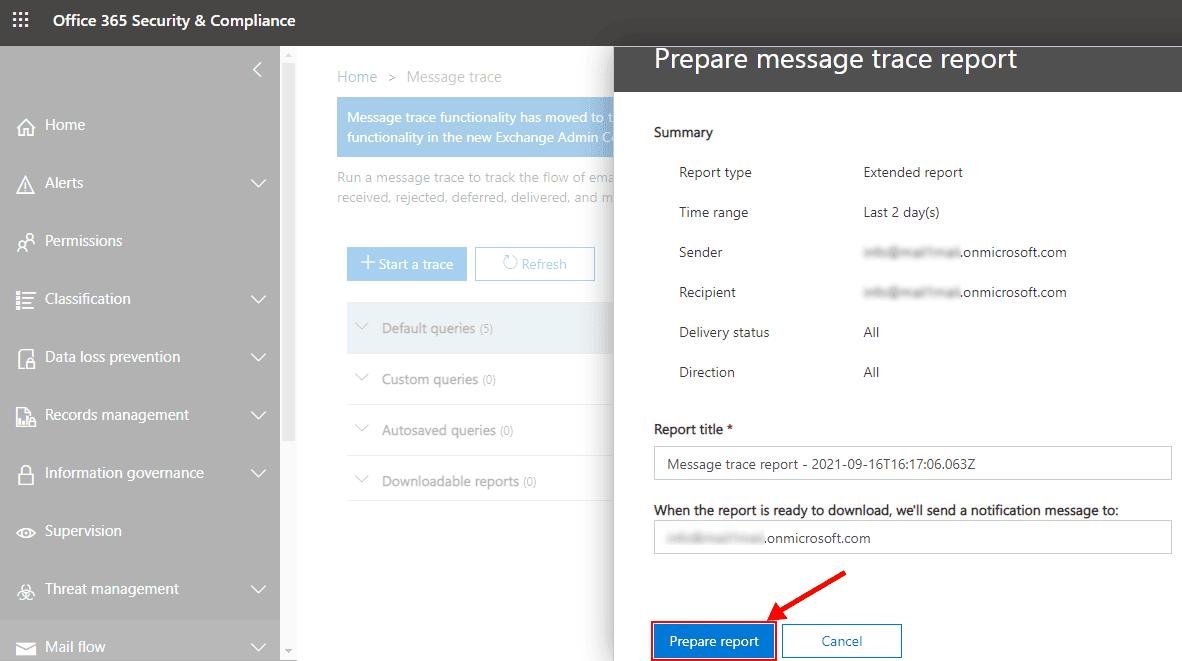
Task: Click the Supervision eye icon
Action: tap(26, 532)
